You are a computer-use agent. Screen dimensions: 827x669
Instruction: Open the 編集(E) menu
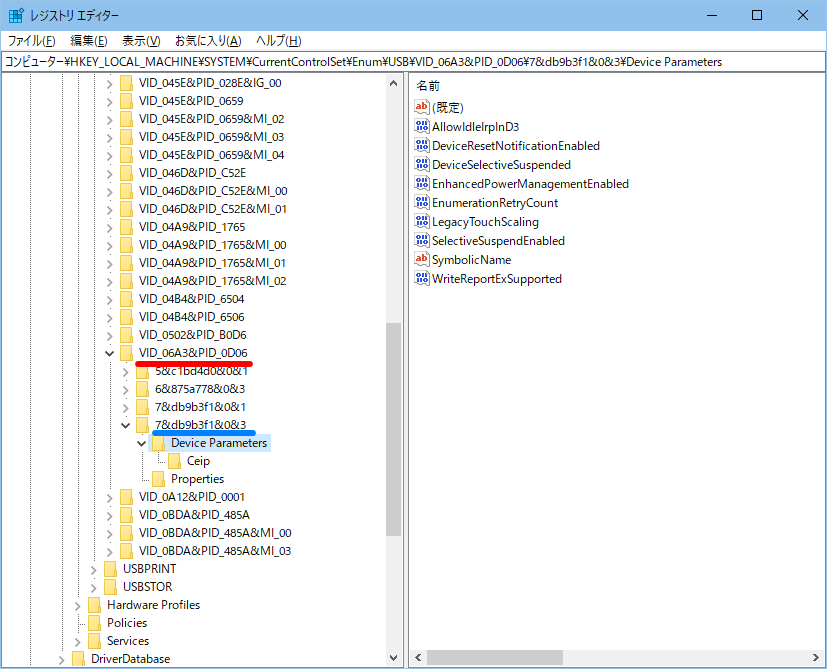pos(89,41)
